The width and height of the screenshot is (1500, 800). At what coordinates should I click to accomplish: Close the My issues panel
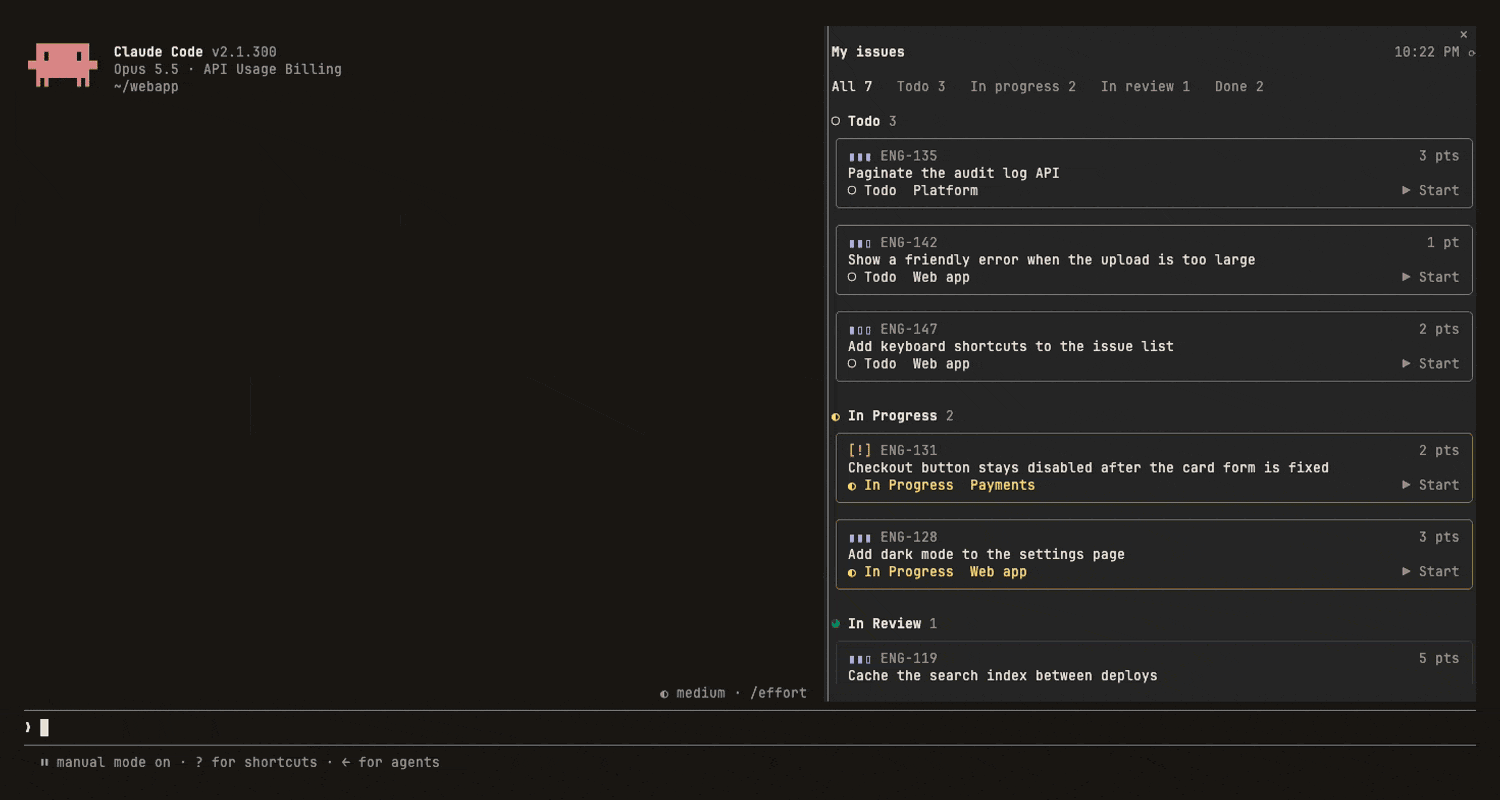(x=1464, y=35)
